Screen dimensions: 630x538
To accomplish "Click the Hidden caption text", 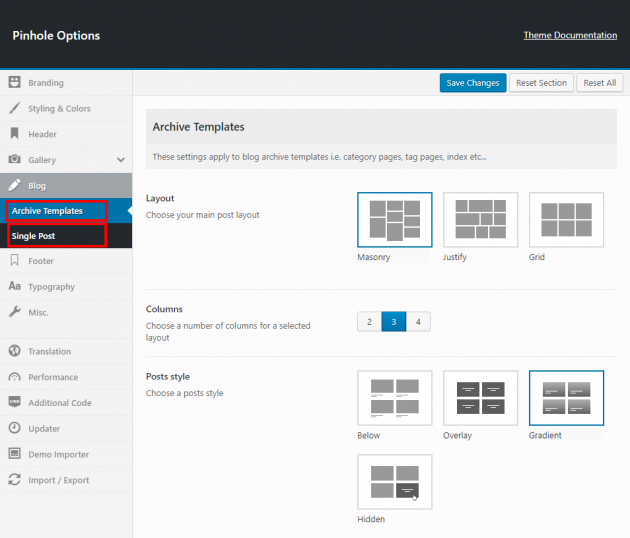I will [371, 519].
